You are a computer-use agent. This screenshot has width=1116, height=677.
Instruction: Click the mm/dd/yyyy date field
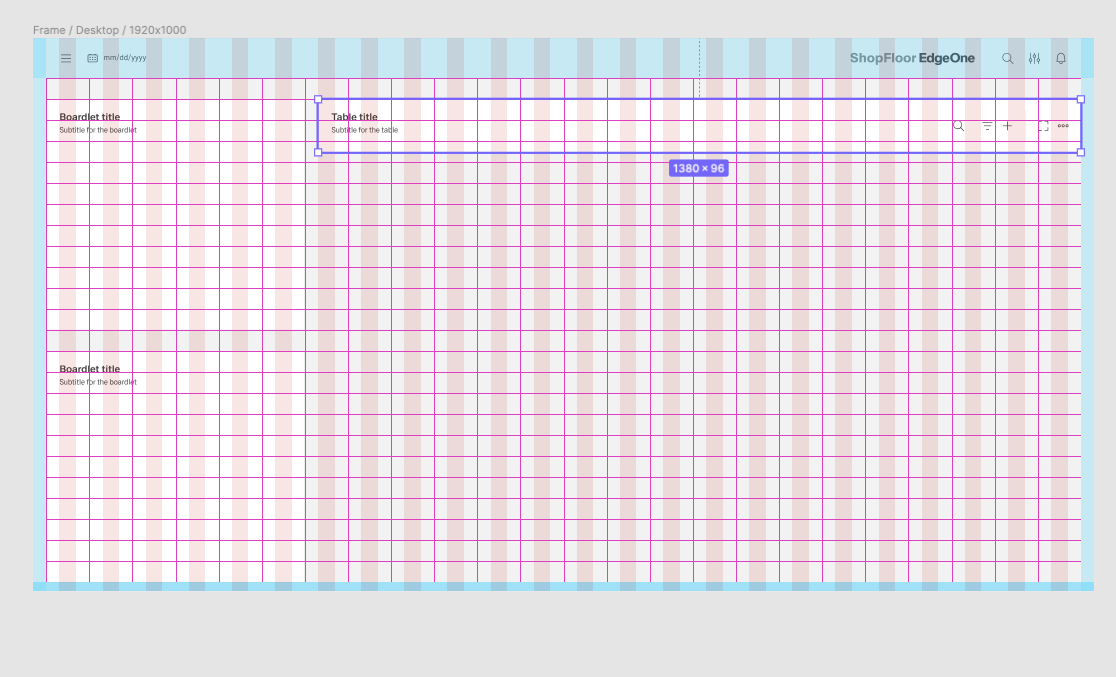[x=125, y=59]
